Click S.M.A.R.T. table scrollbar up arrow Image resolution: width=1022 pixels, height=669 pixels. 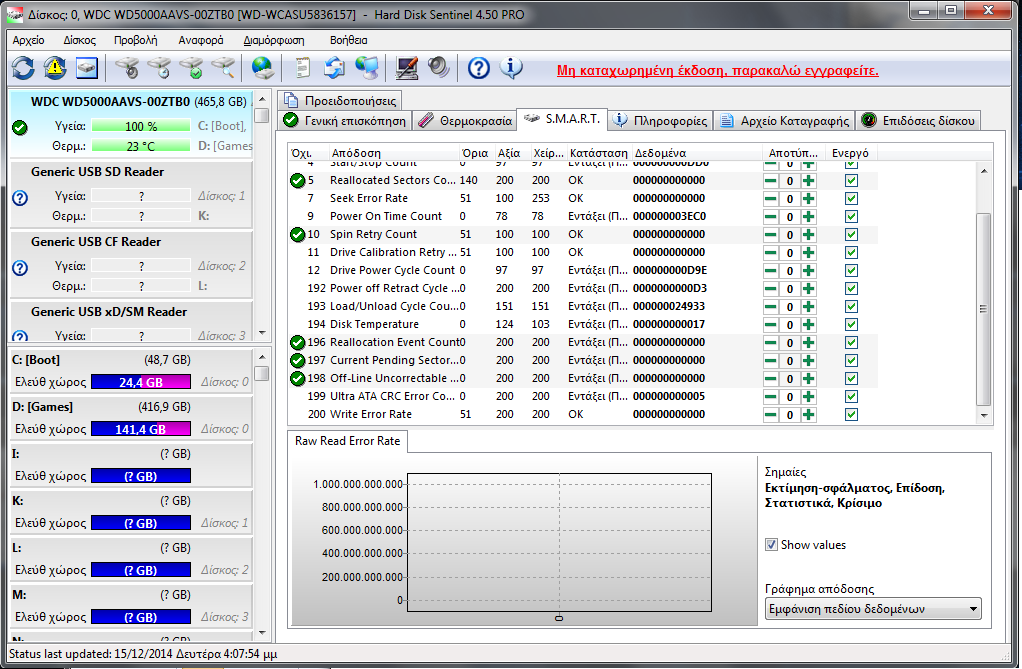984,171
